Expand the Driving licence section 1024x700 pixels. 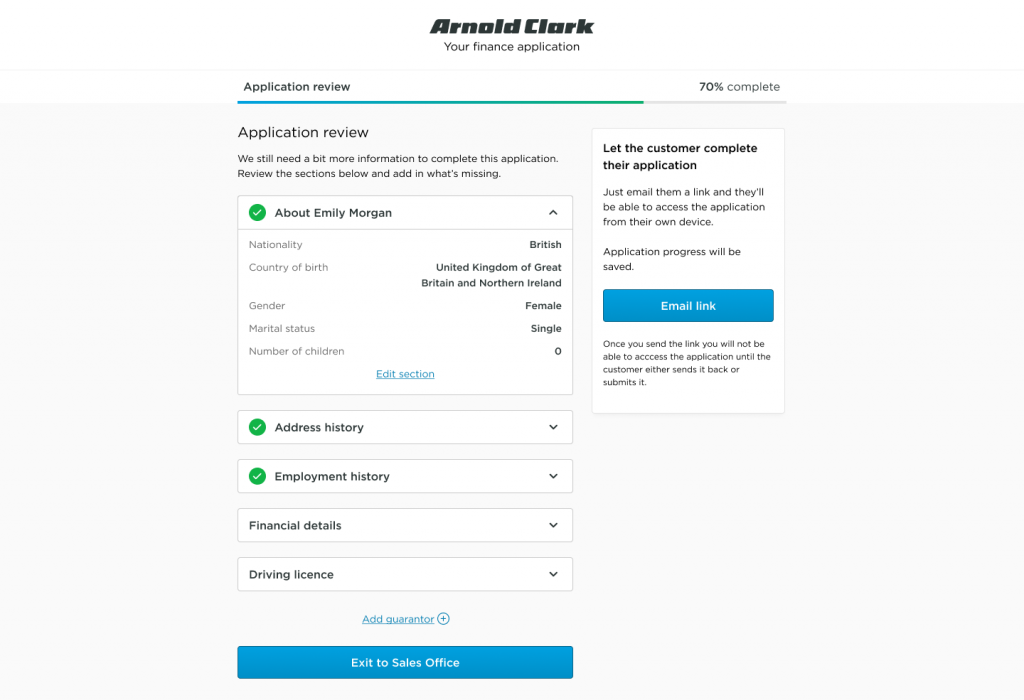553,574
